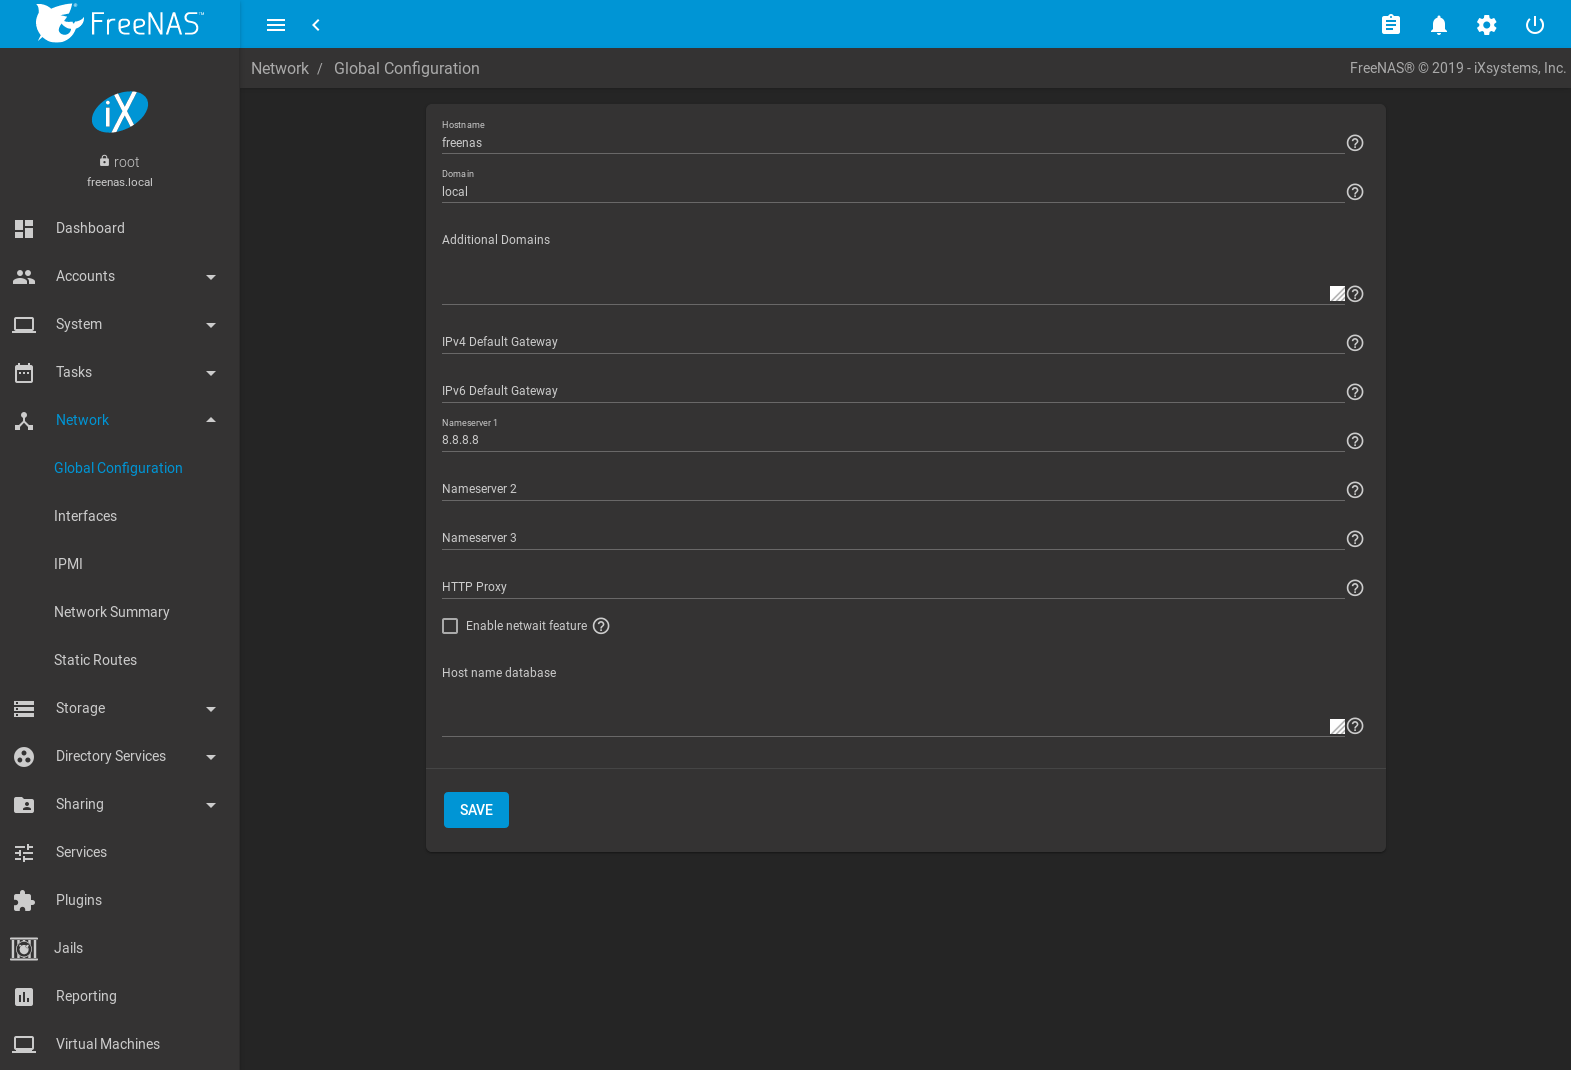Click the IPv6 Default Gateway field
The image size is (1571, 1070).
893,391
